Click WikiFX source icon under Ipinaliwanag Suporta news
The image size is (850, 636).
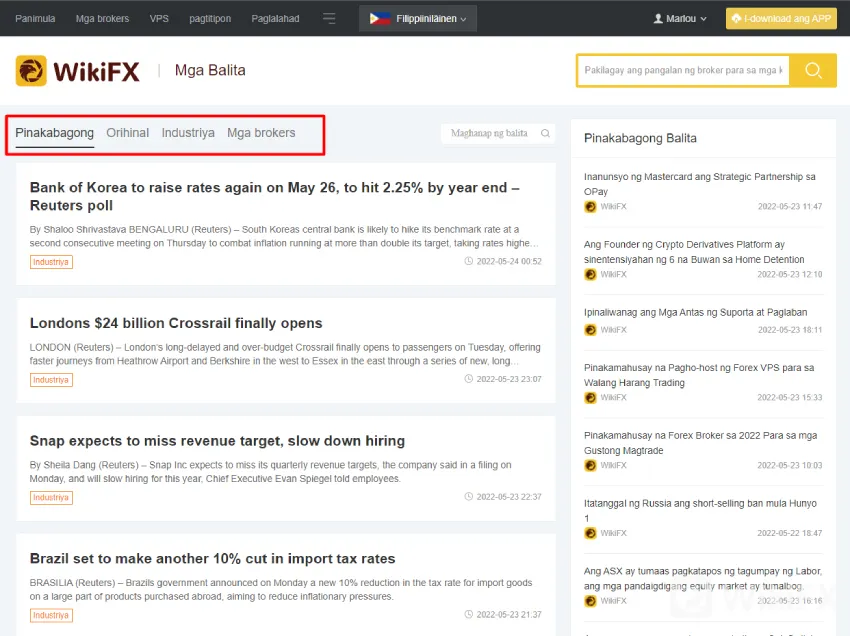(x=590, y=330)
